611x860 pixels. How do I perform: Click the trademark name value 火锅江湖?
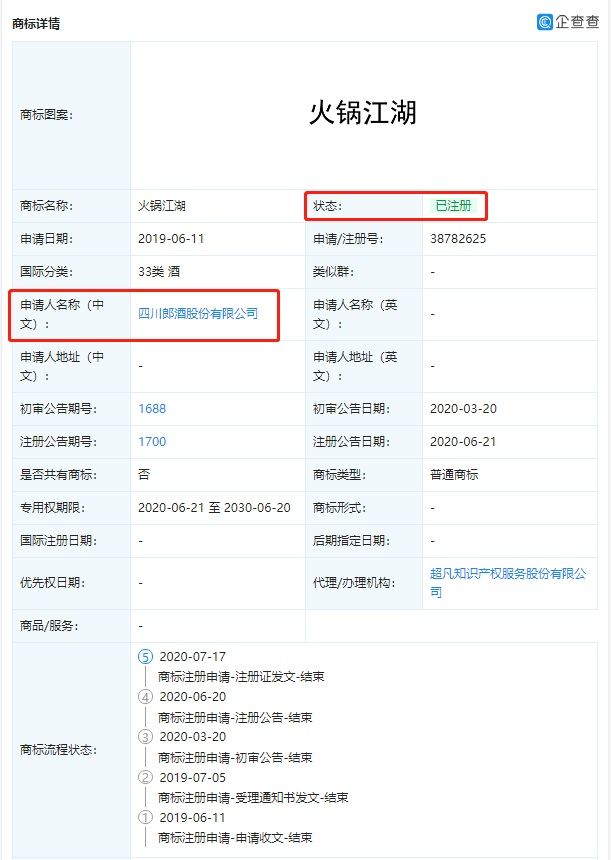pyautogui.click(x=162, y=206)
